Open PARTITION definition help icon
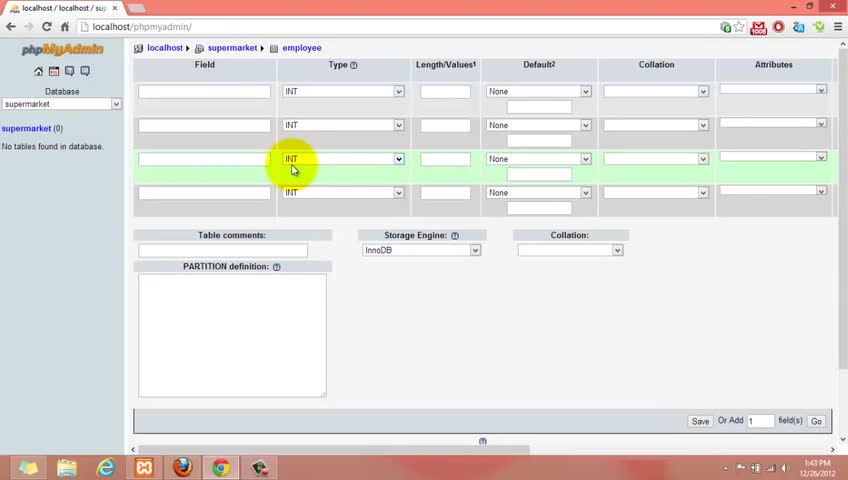This screenshot has width=848, height=480. [x=276, y=267]
